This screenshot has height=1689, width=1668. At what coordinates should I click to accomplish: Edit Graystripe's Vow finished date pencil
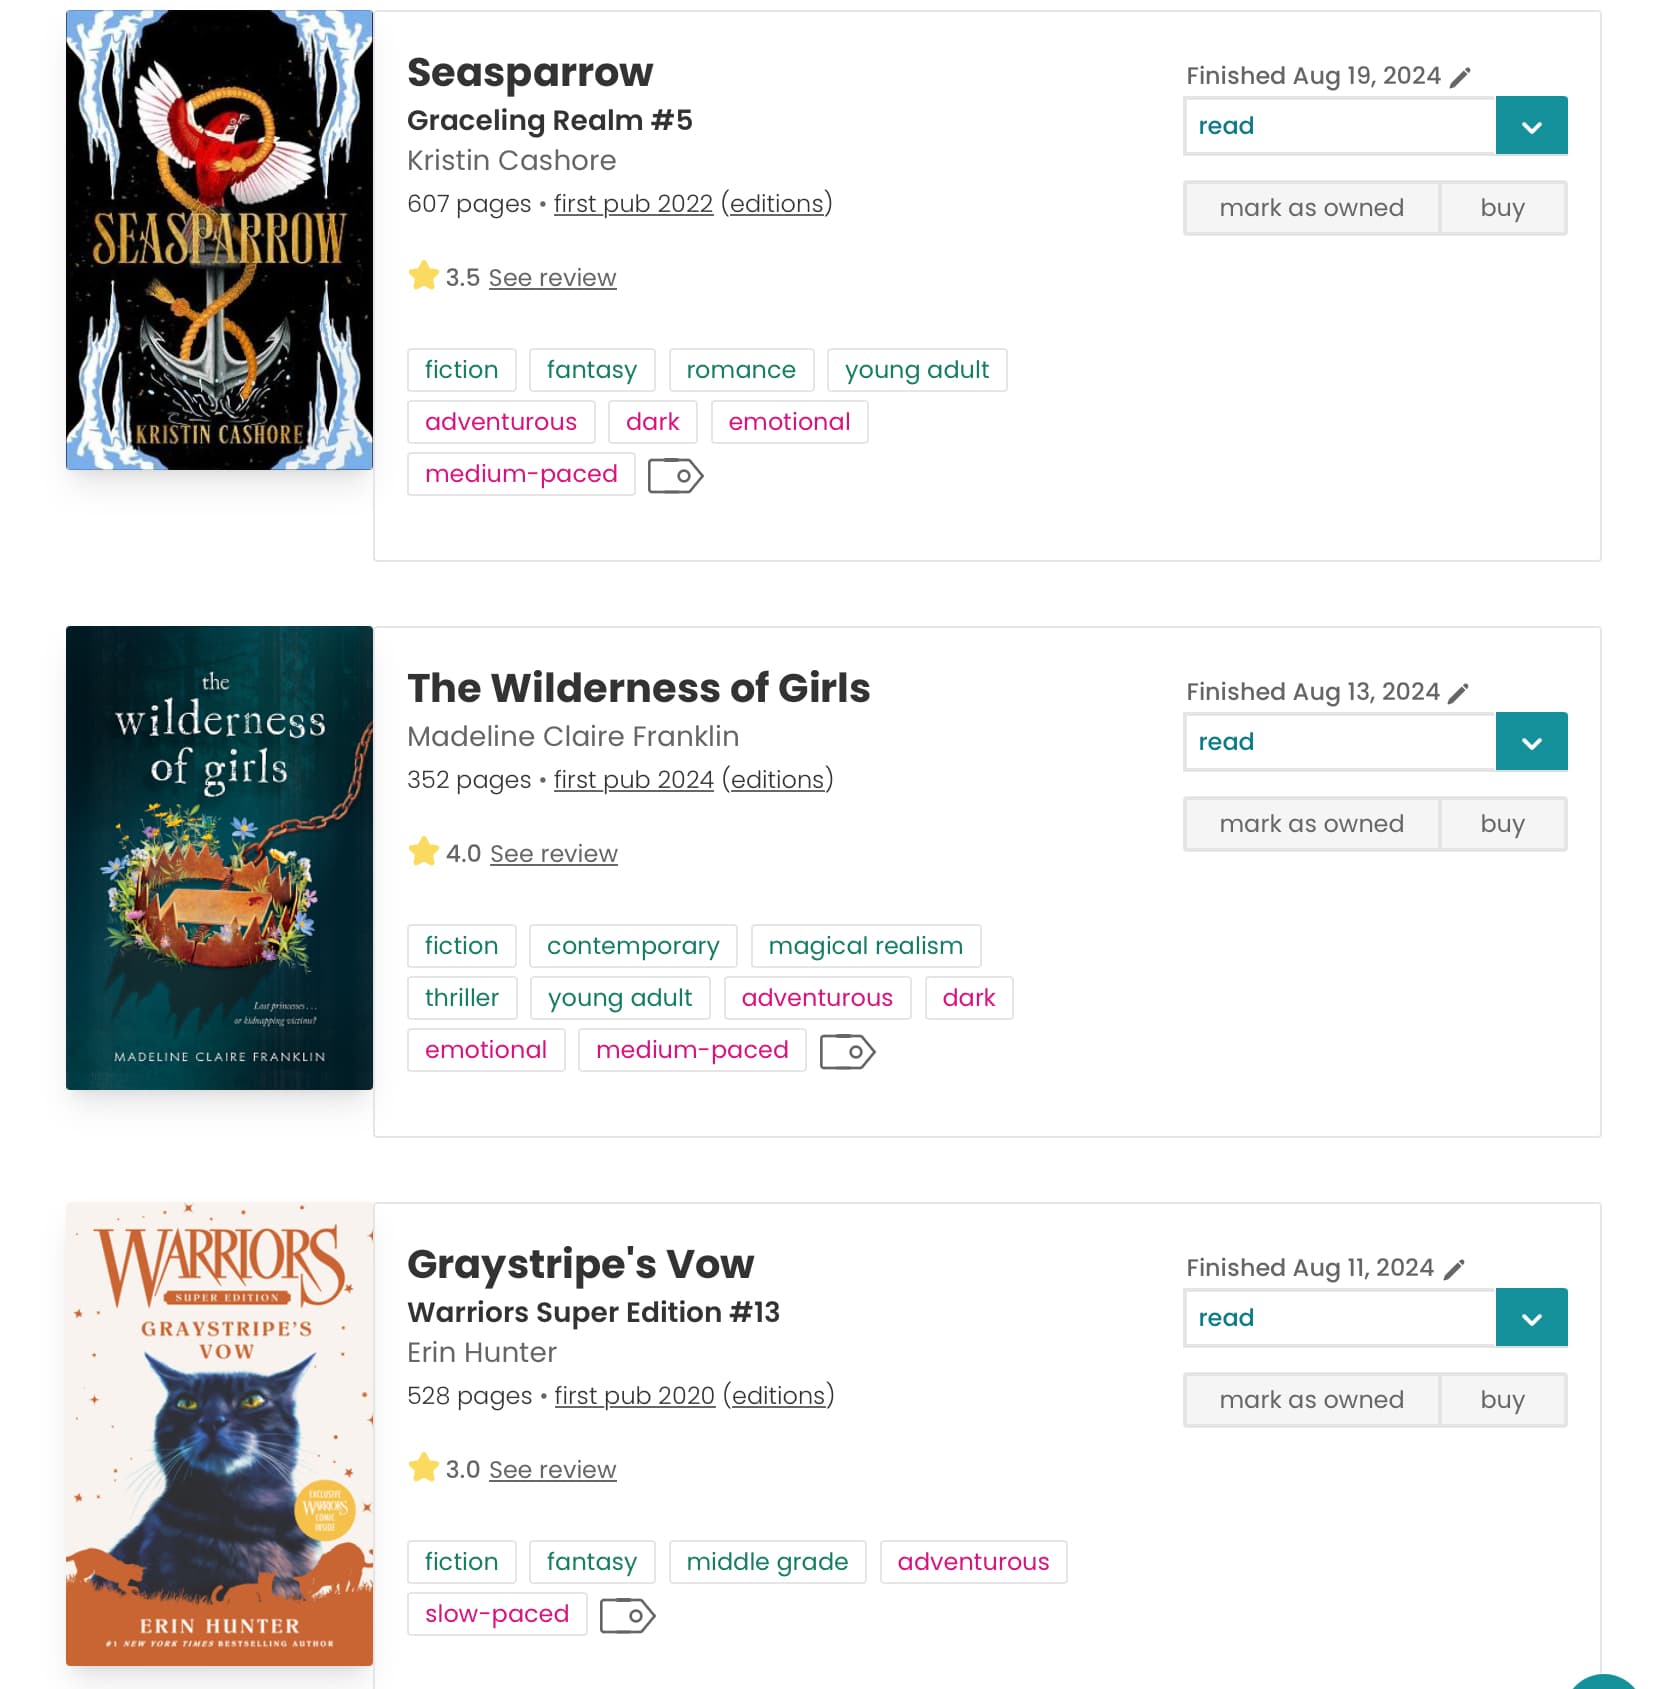click(x=1454, y=1270)
